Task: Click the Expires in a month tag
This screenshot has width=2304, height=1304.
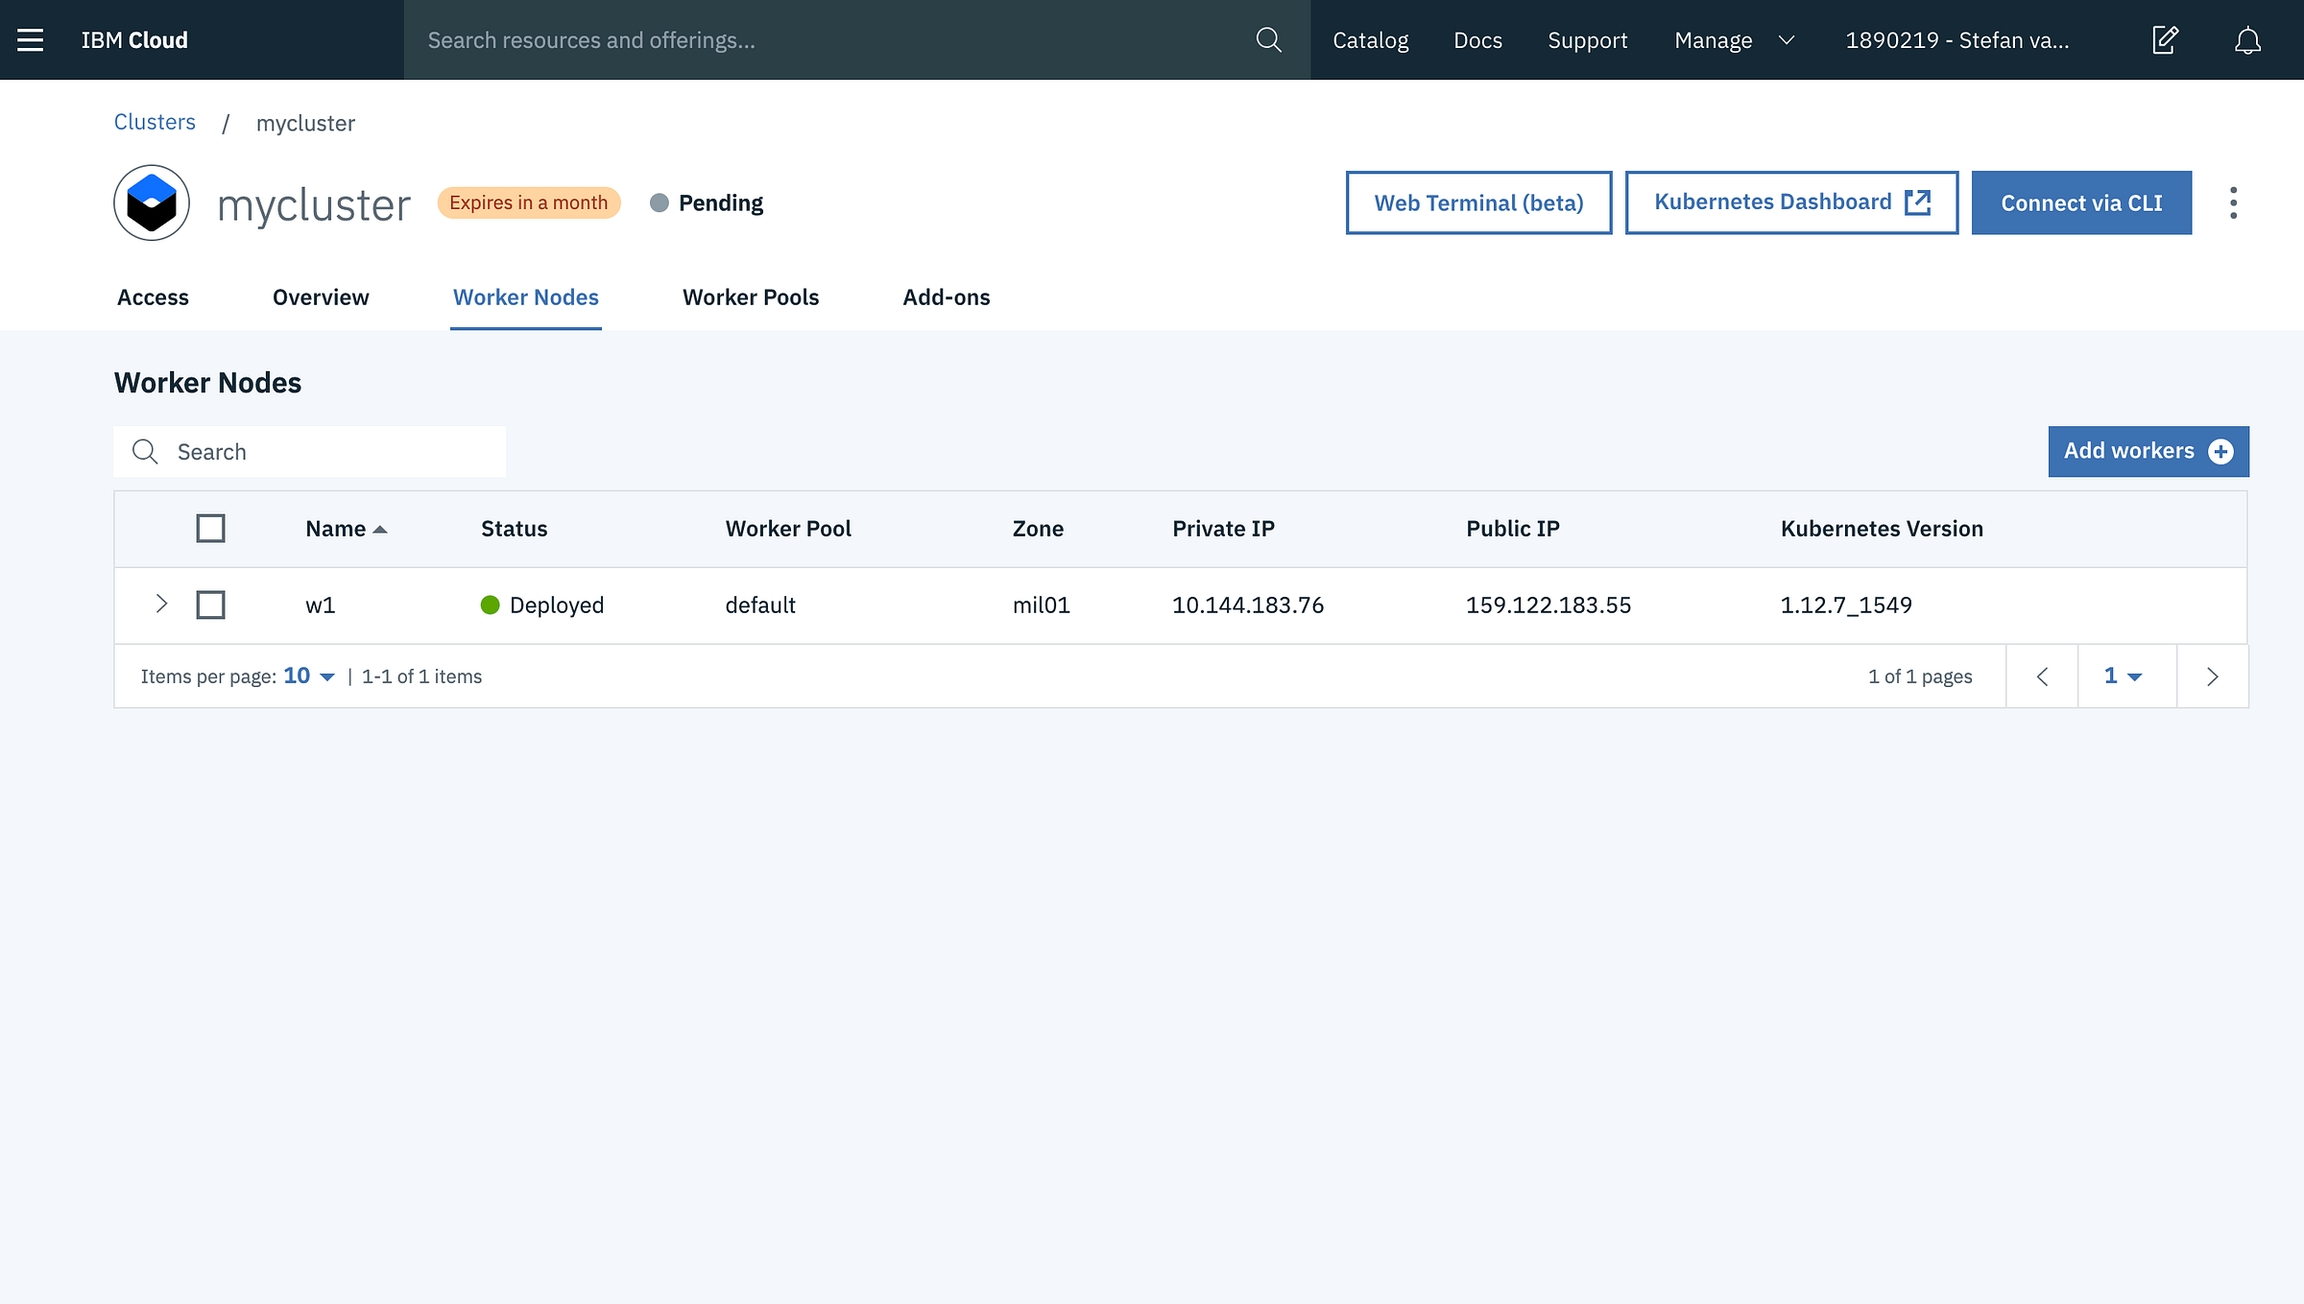Action: (529, 203)
